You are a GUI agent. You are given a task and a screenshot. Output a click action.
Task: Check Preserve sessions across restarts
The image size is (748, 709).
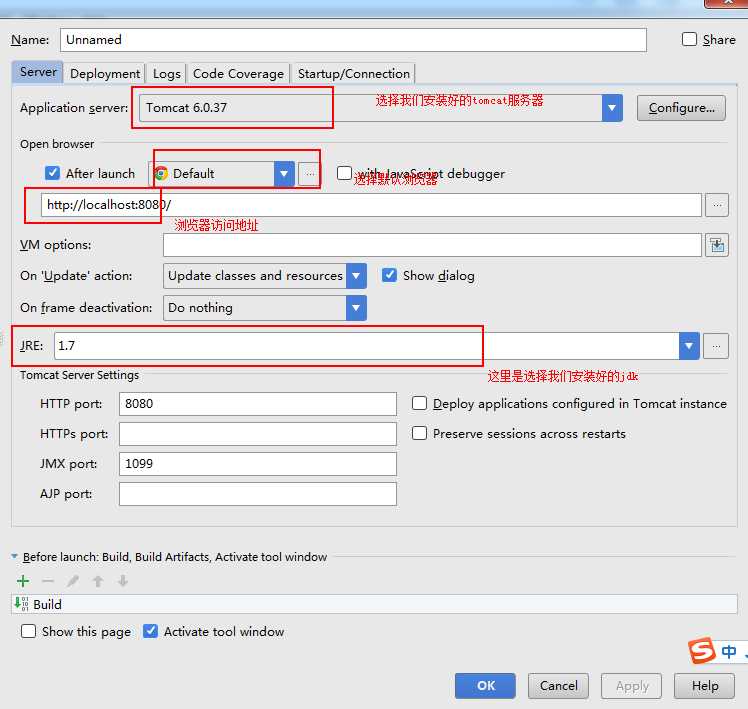click(419, 433)
